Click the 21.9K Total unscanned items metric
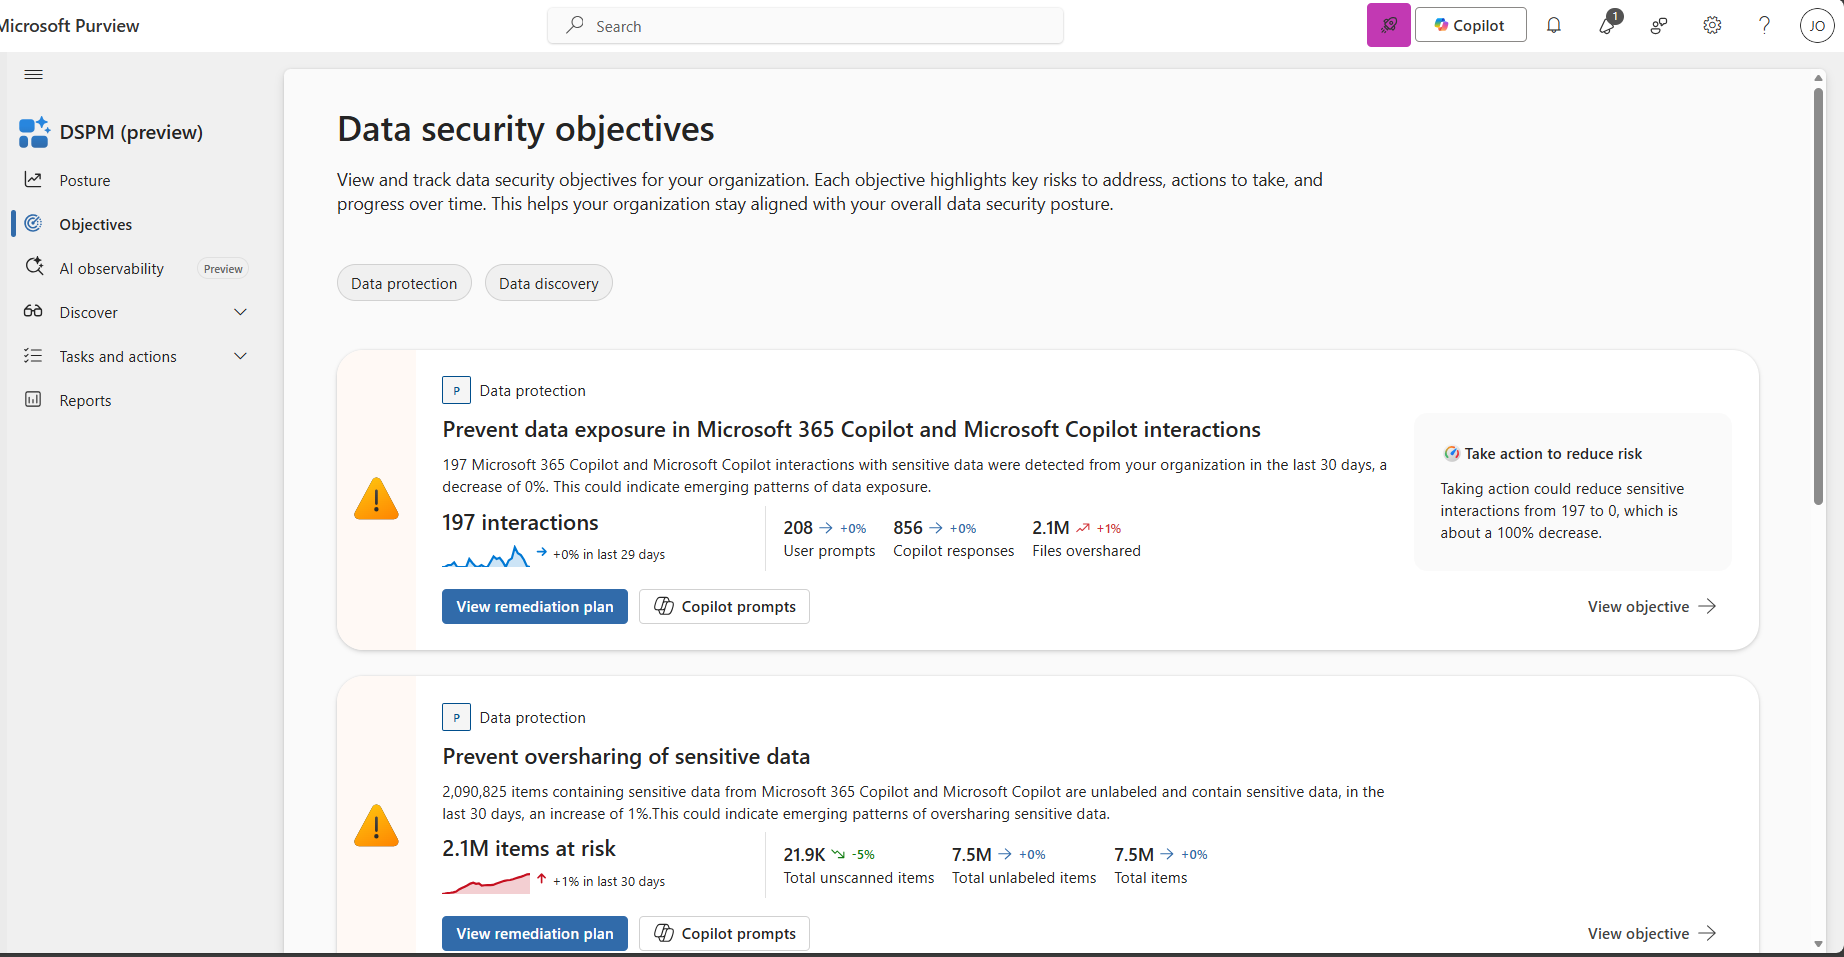 [x=859, y=865]
